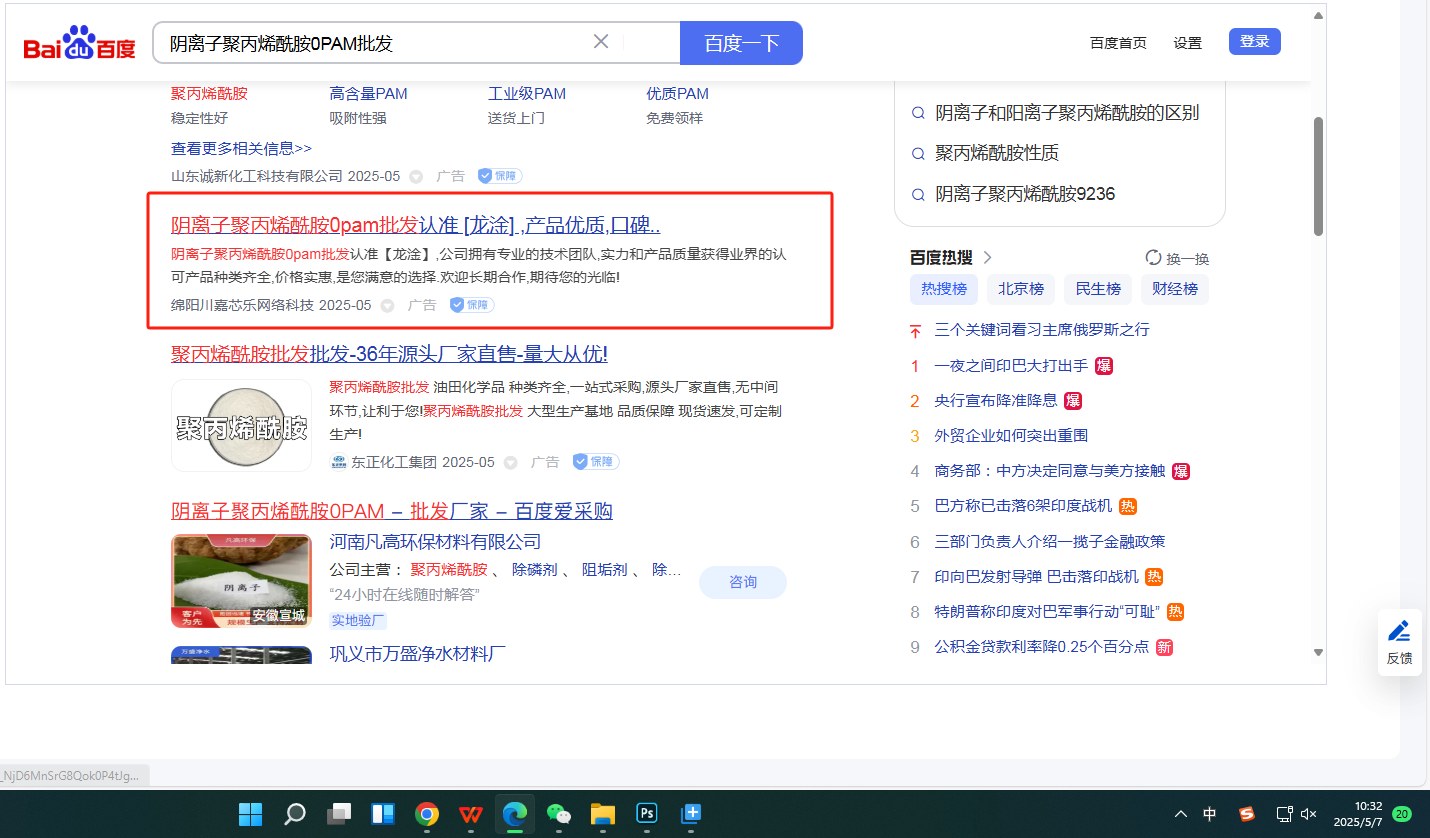The width and height of the screenshot is (1430, 838).
Task: Switch to the 北京榜 tab
Action: 1020,289
